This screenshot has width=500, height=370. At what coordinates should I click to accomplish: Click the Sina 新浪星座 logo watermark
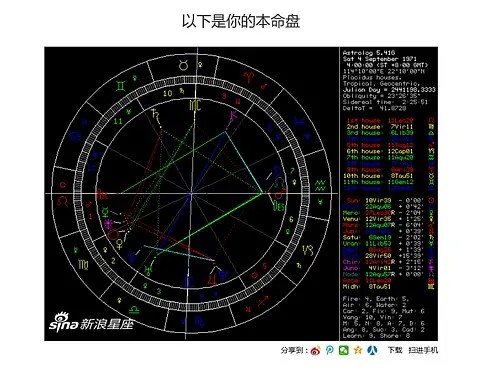click(91, 322)
